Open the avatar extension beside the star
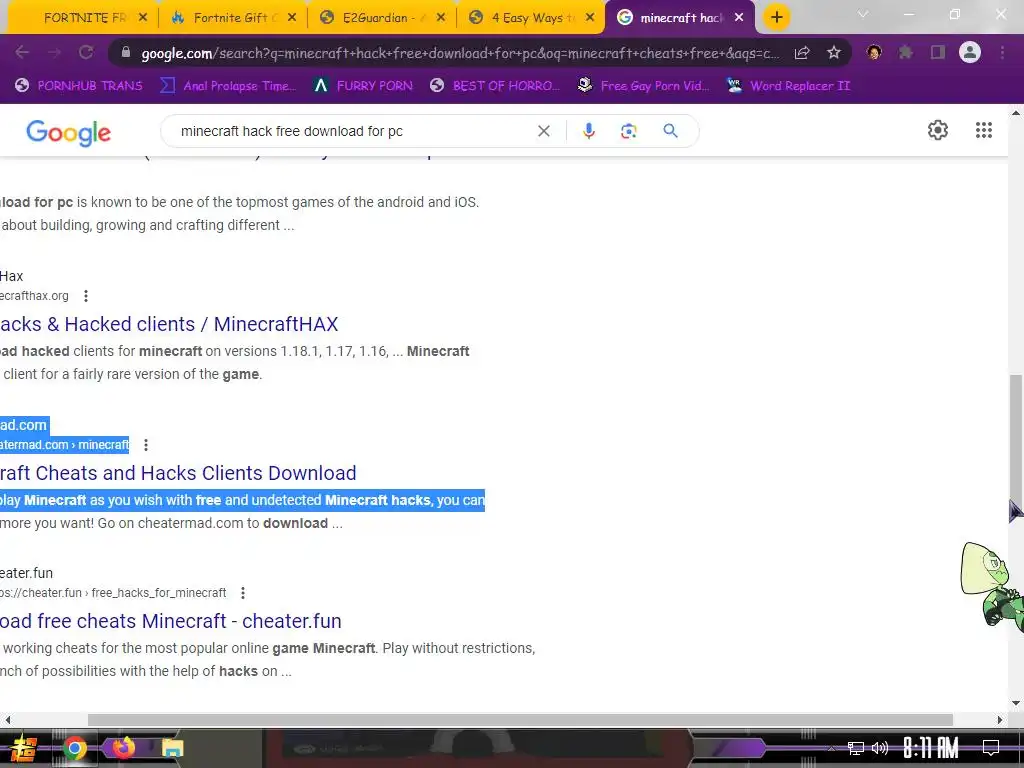1024x768 pixels. tap(874, 52)
